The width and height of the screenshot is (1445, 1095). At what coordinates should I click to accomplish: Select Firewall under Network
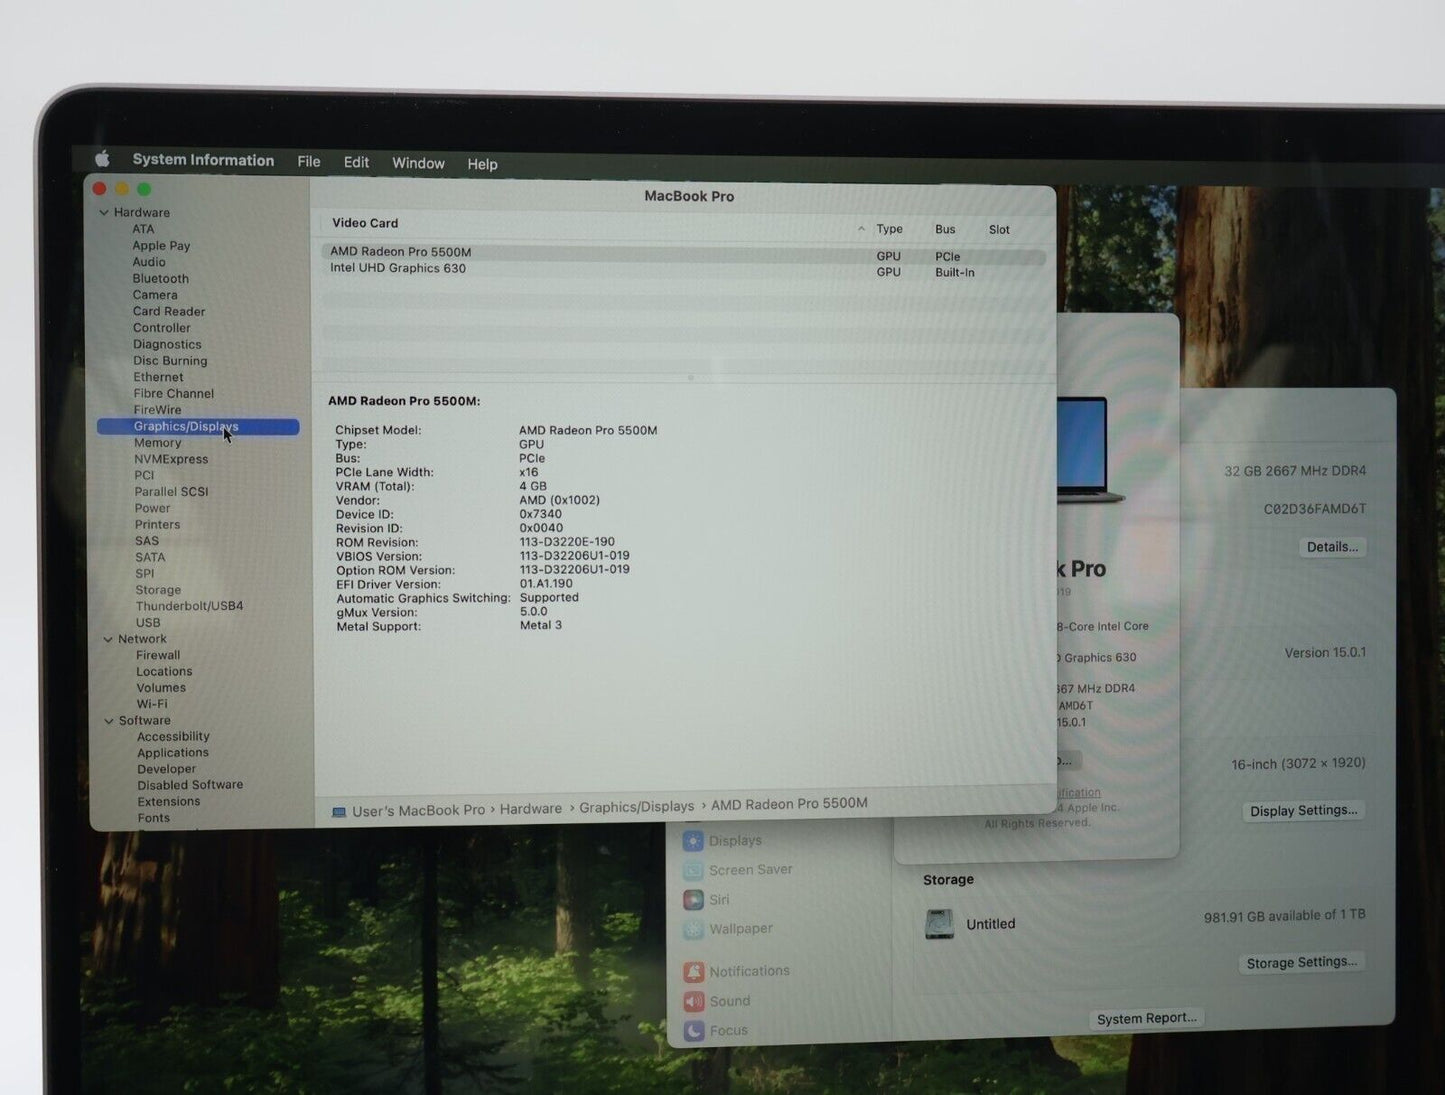click(158, 656)
